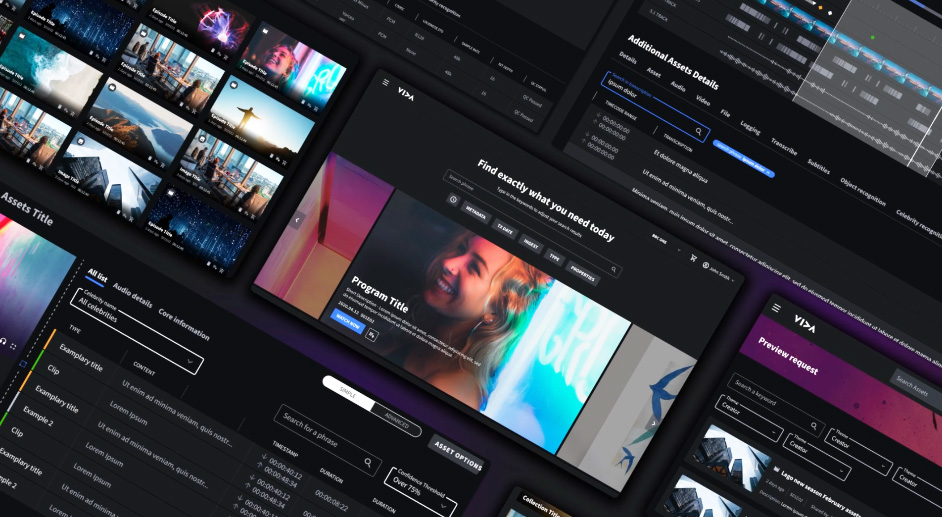The width and height of the screenshot is (942, 517).
Task: Click the small share icon beside WATCH NOW
Action: point(372,335)
